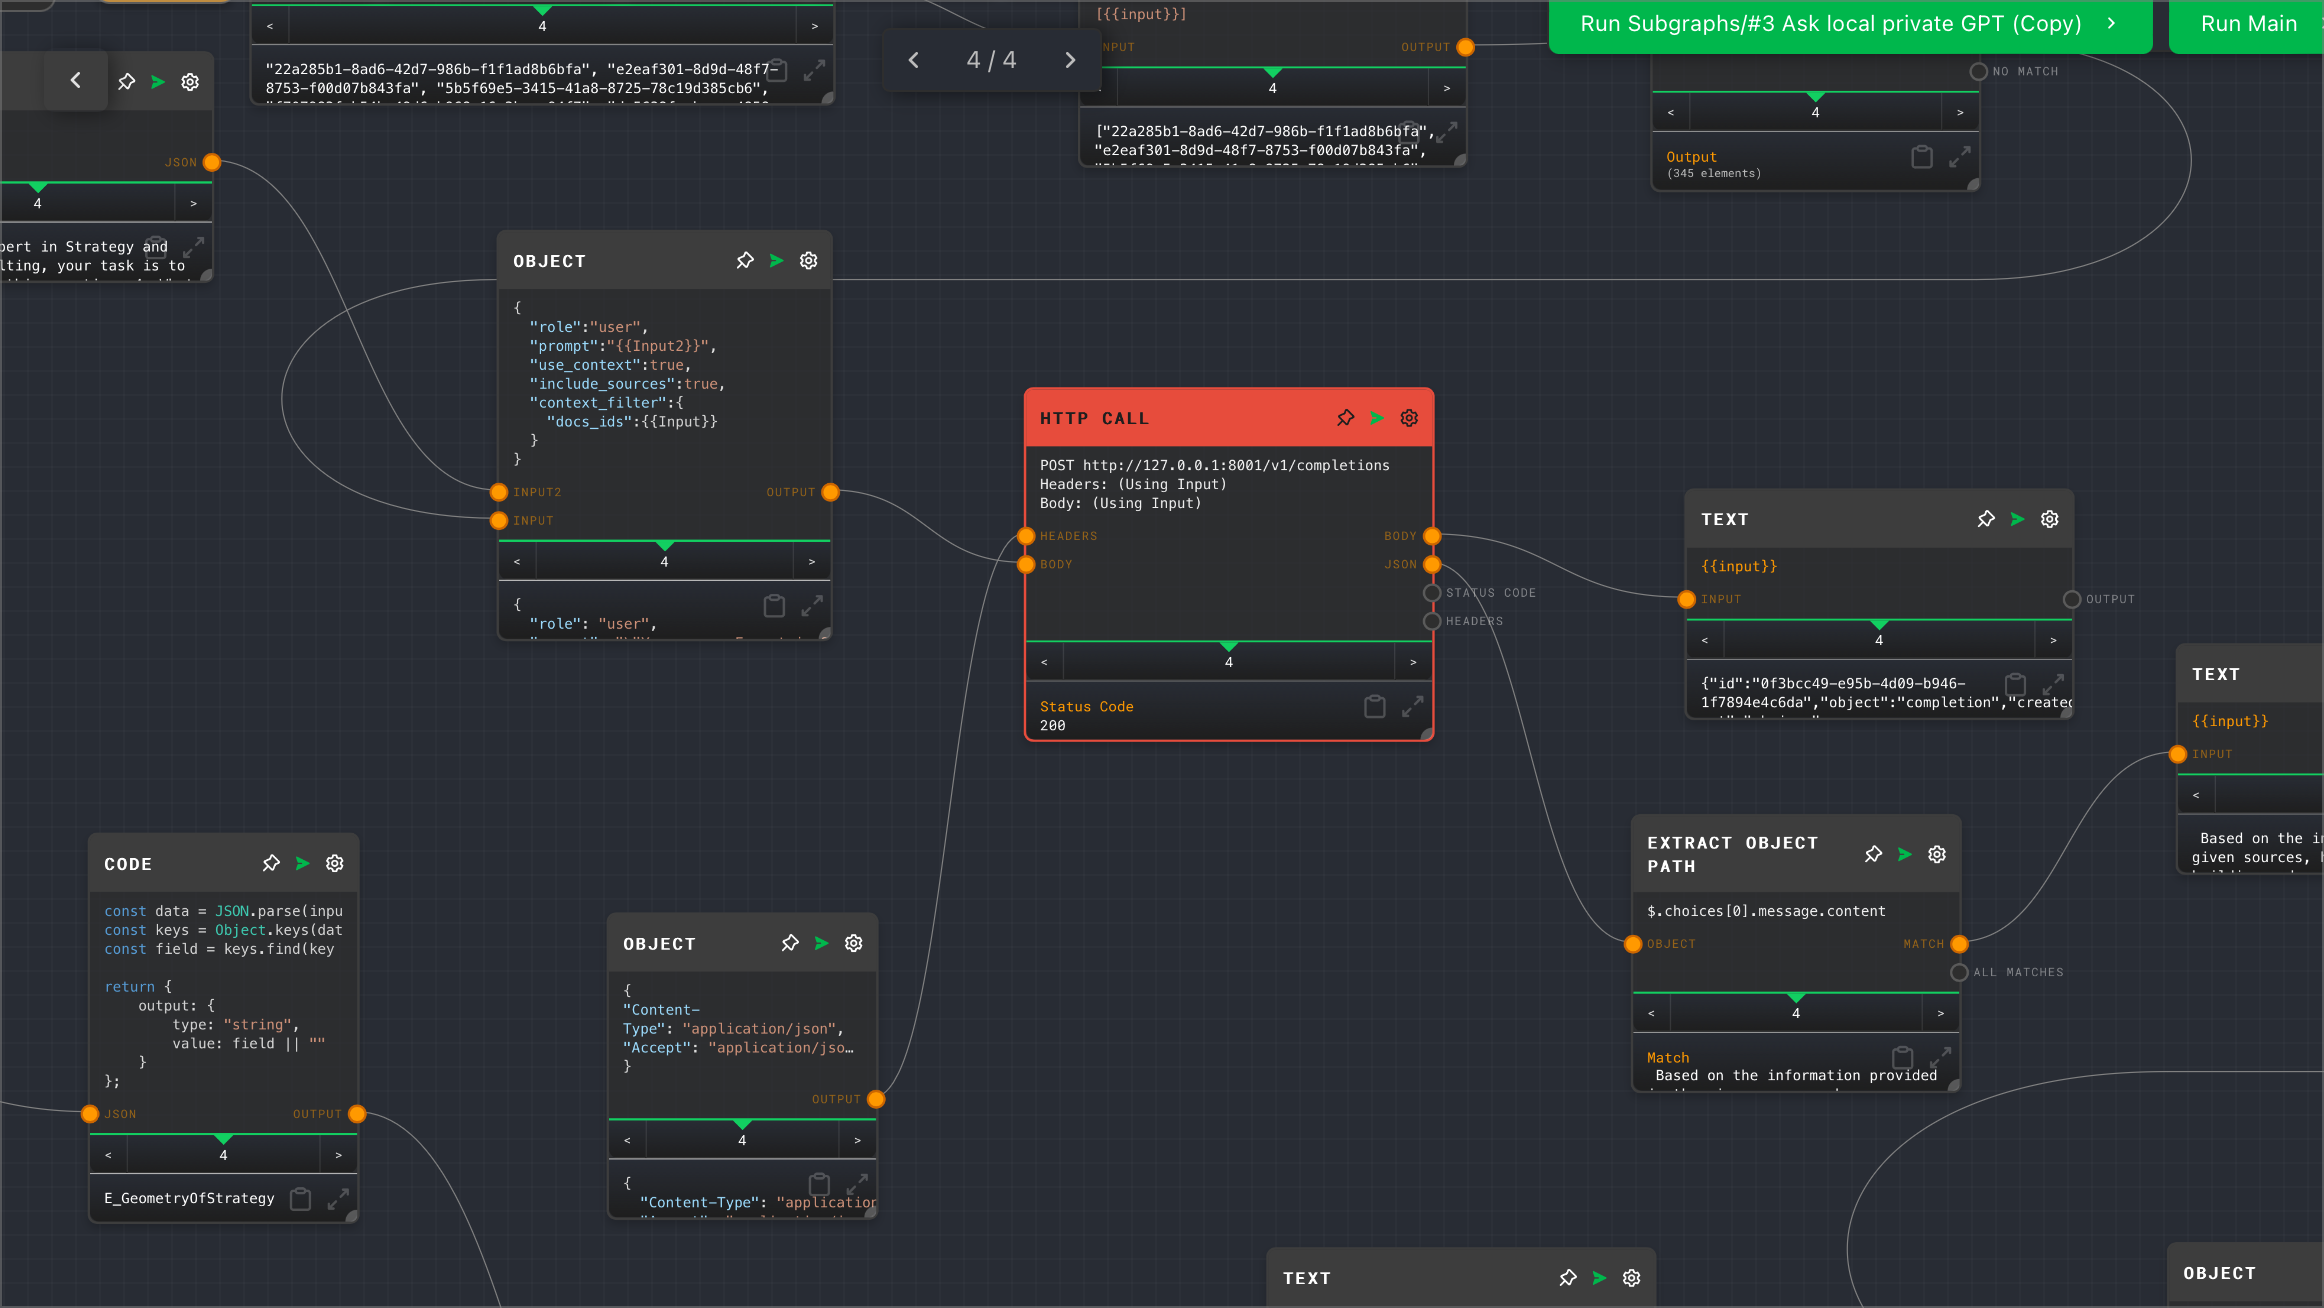Select Extract Object Path Match output port

coord(1959,944)
